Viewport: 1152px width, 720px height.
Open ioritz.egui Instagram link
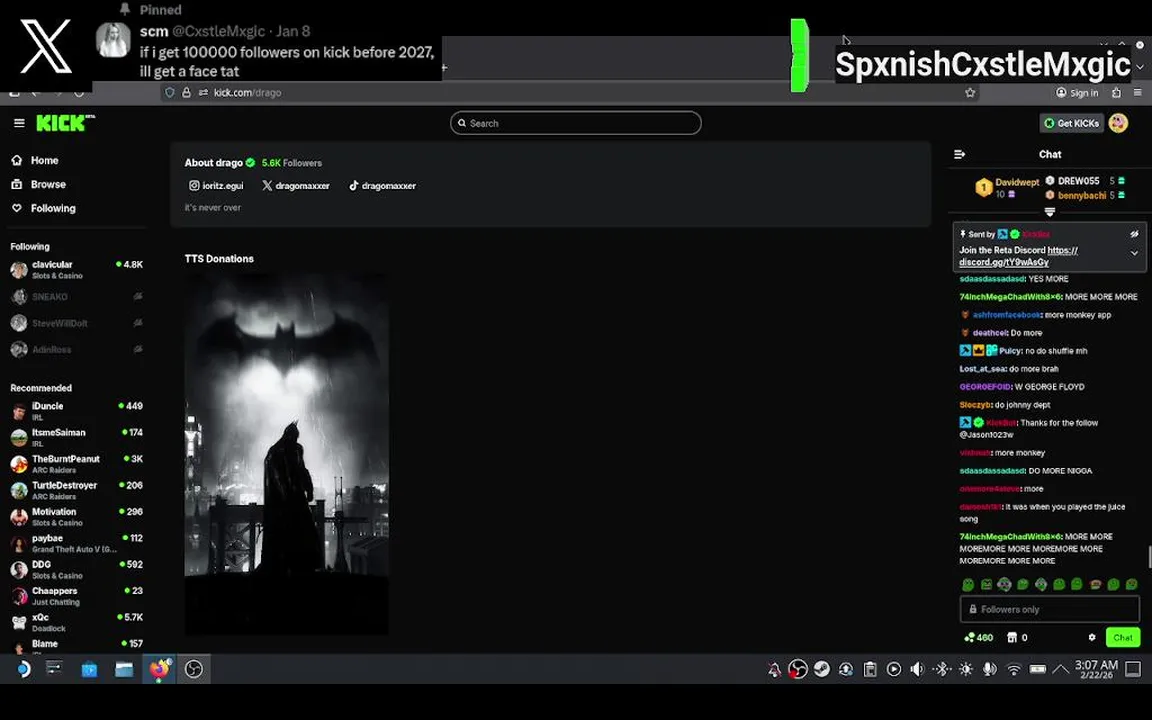coord(216,186)
